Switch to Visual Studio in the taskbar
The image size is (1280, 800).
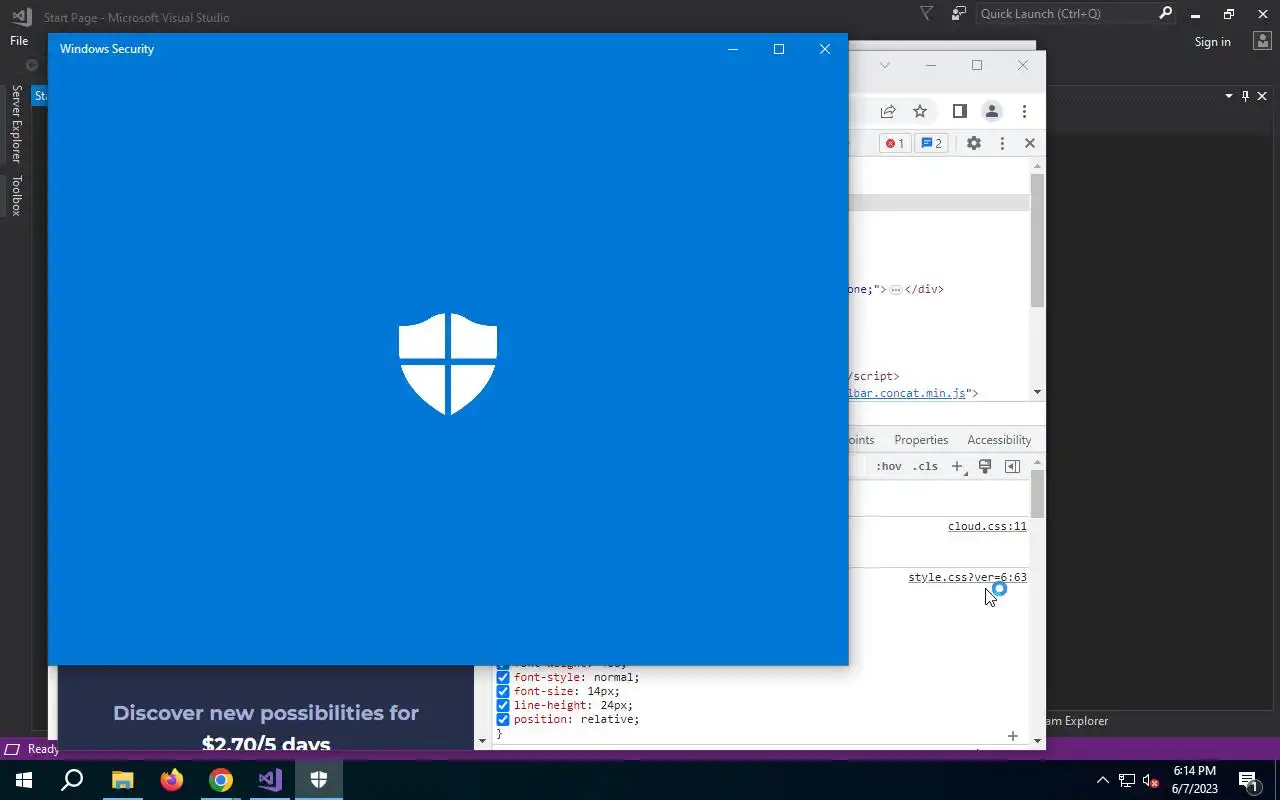pos(270,780)
